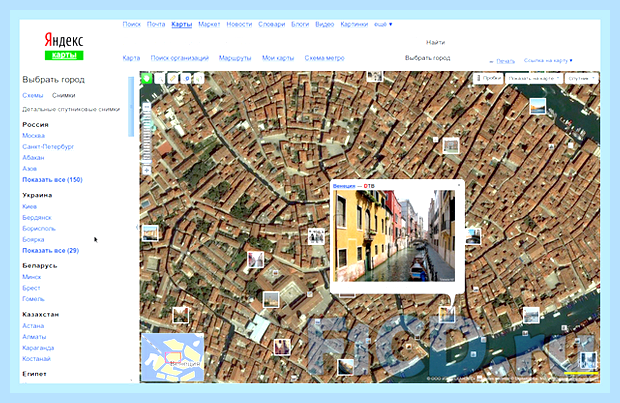Open Почта in top navigation
The height and width of the screenshot is (403, 620).
(156, 24)
